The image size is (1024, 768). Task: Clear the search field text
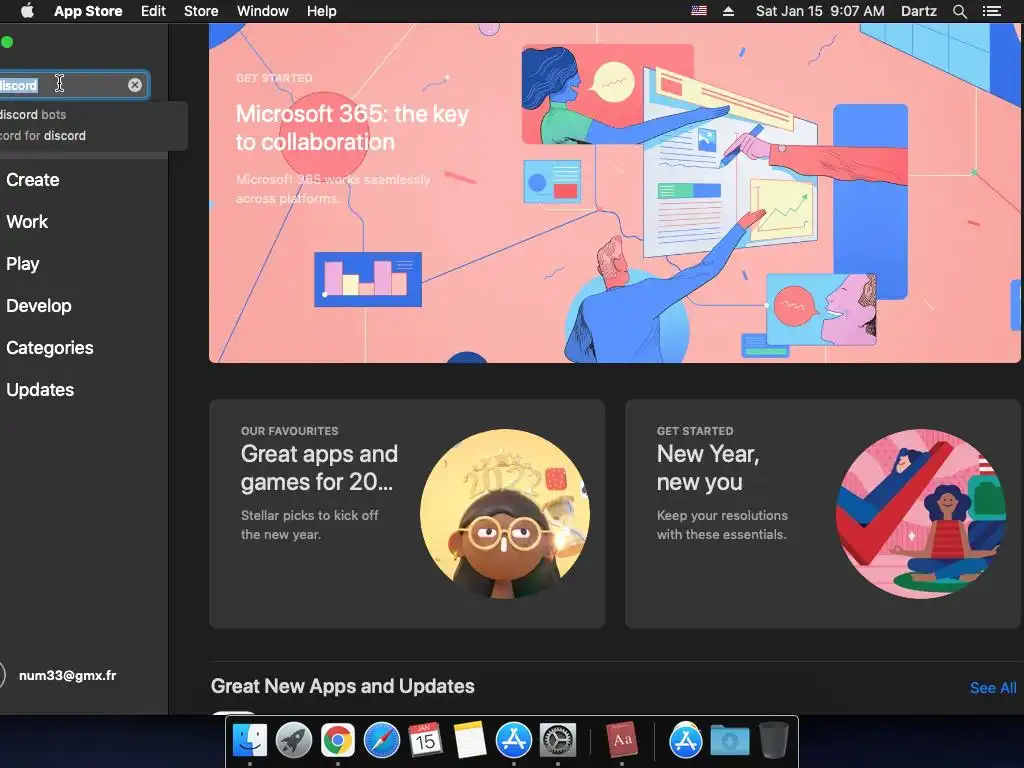click(x=135, y=85)
